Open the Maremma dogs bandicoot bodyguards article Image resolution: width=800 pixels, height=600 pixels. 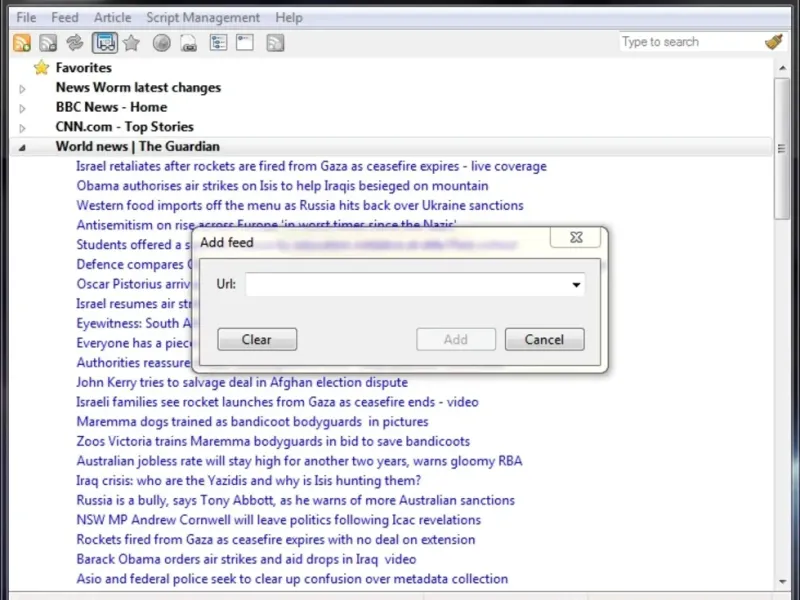coord(252,422)
